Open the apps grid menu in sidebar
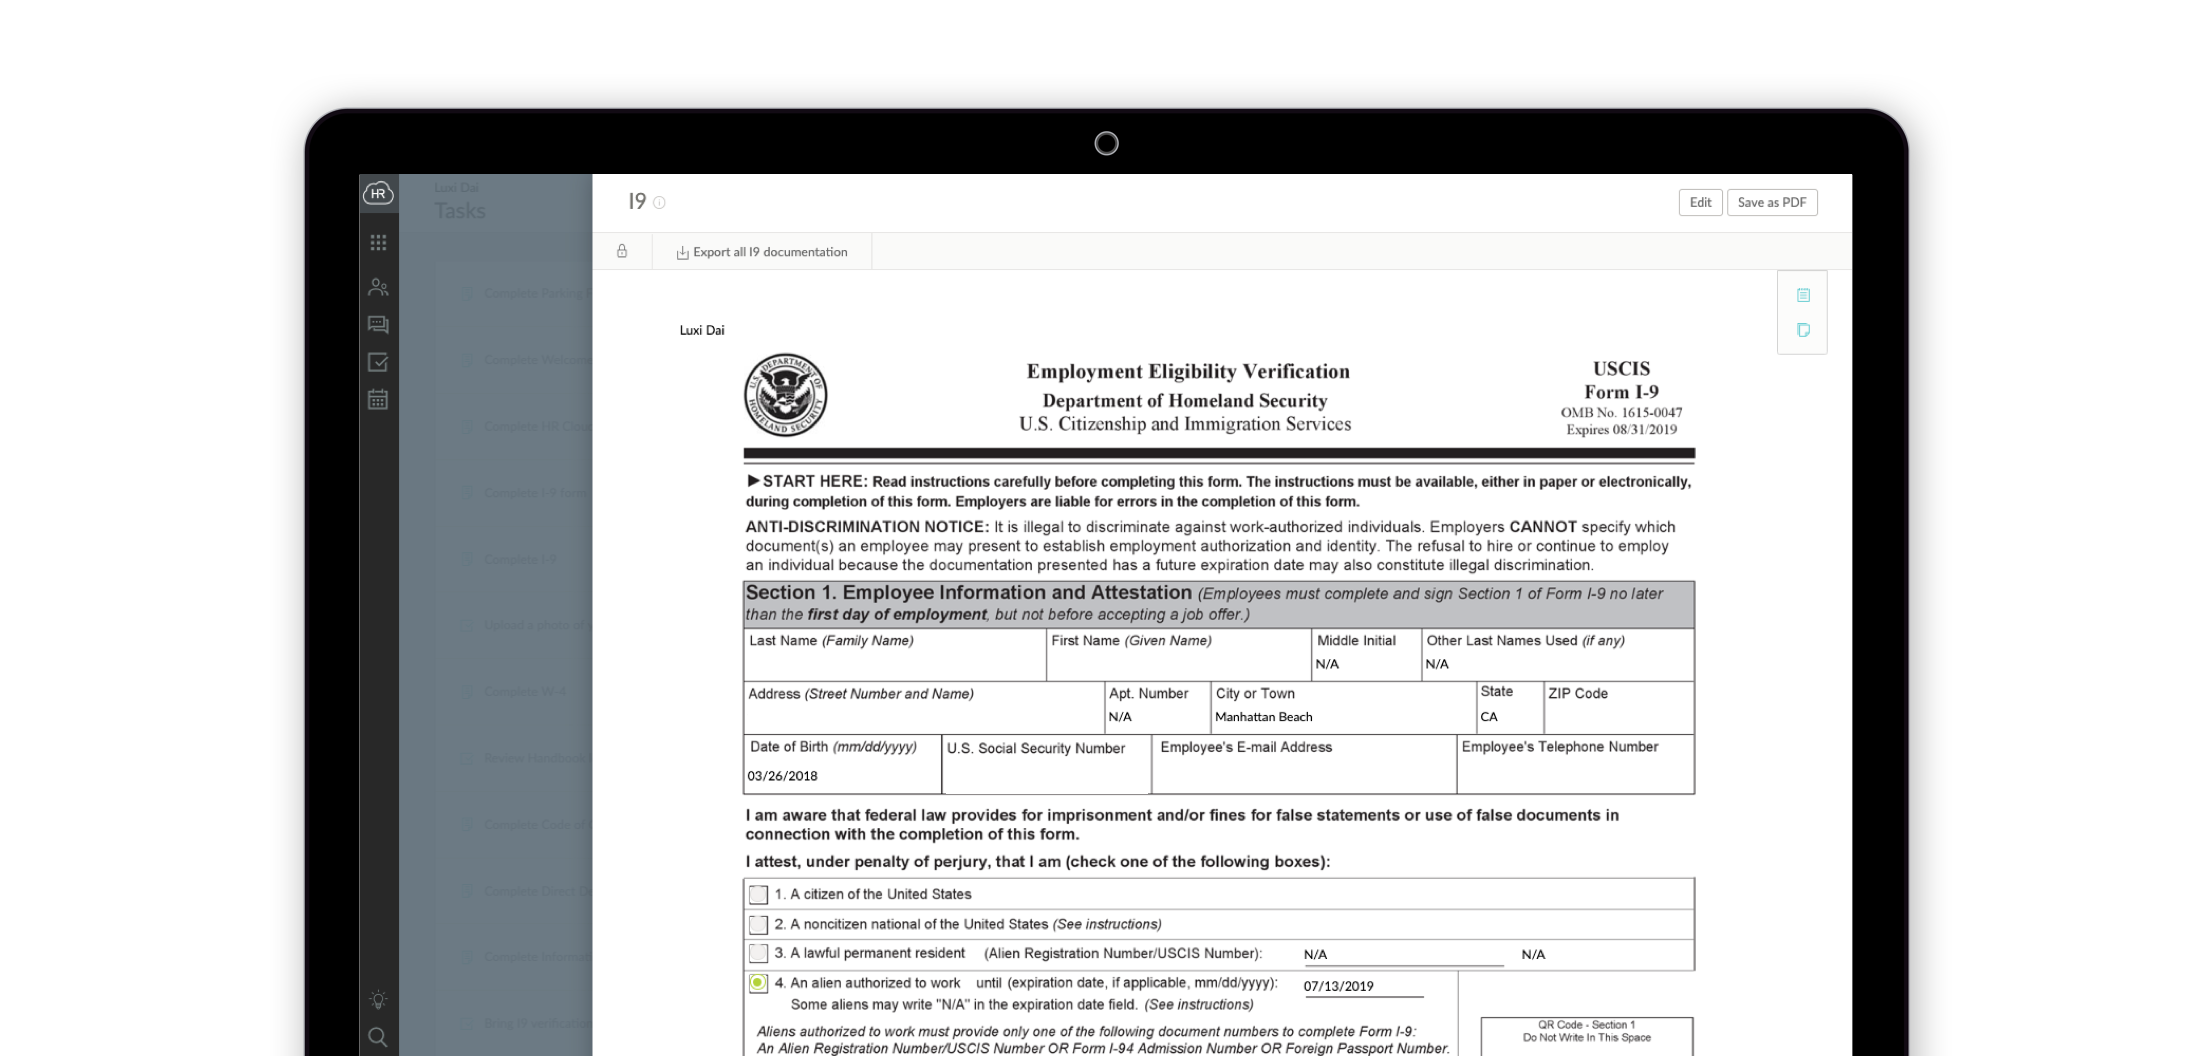This screenshot has width=2210, height=1056. pos(378,243)
